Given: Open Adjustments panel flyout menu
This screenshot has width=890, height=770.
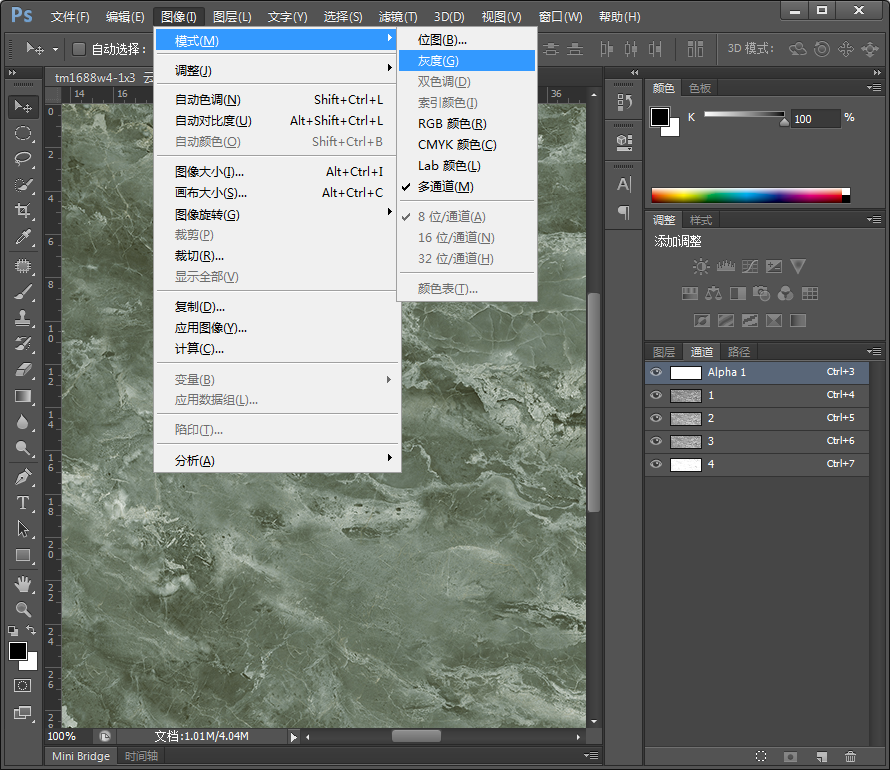Looking at the screenshot, I should tap(874, 220).
